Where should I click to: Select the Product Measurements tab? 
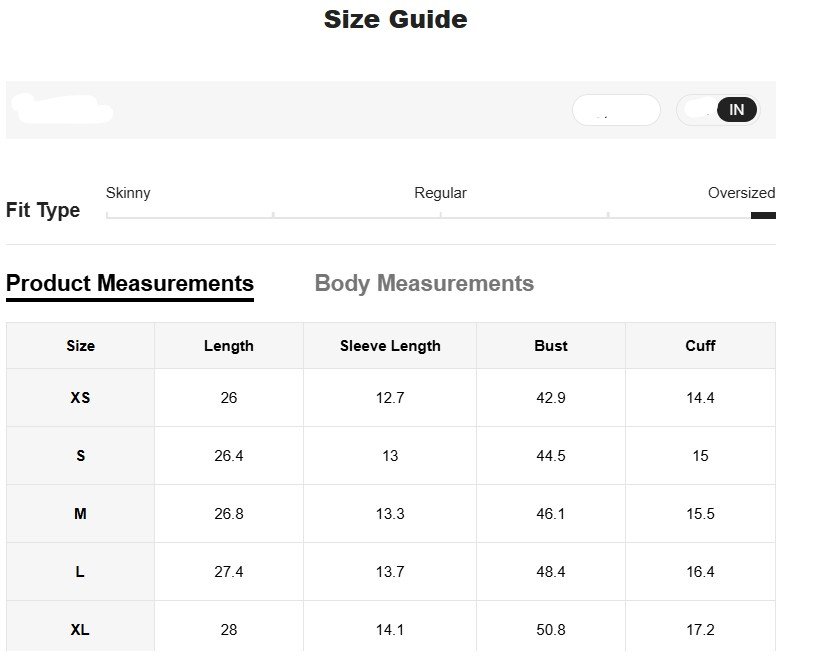coord(130,284)
